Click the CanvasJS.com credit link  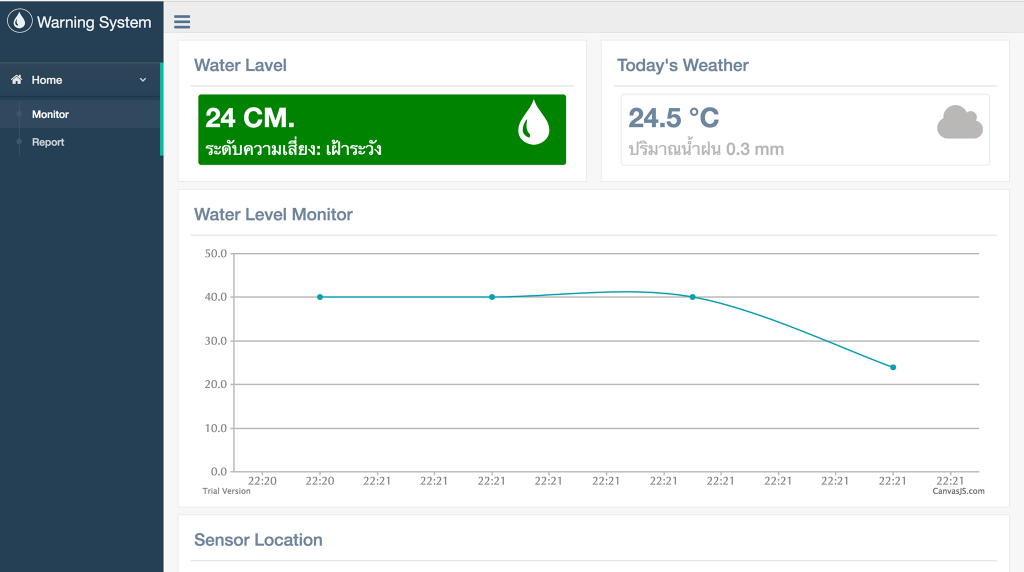click(x=958, y=491)
